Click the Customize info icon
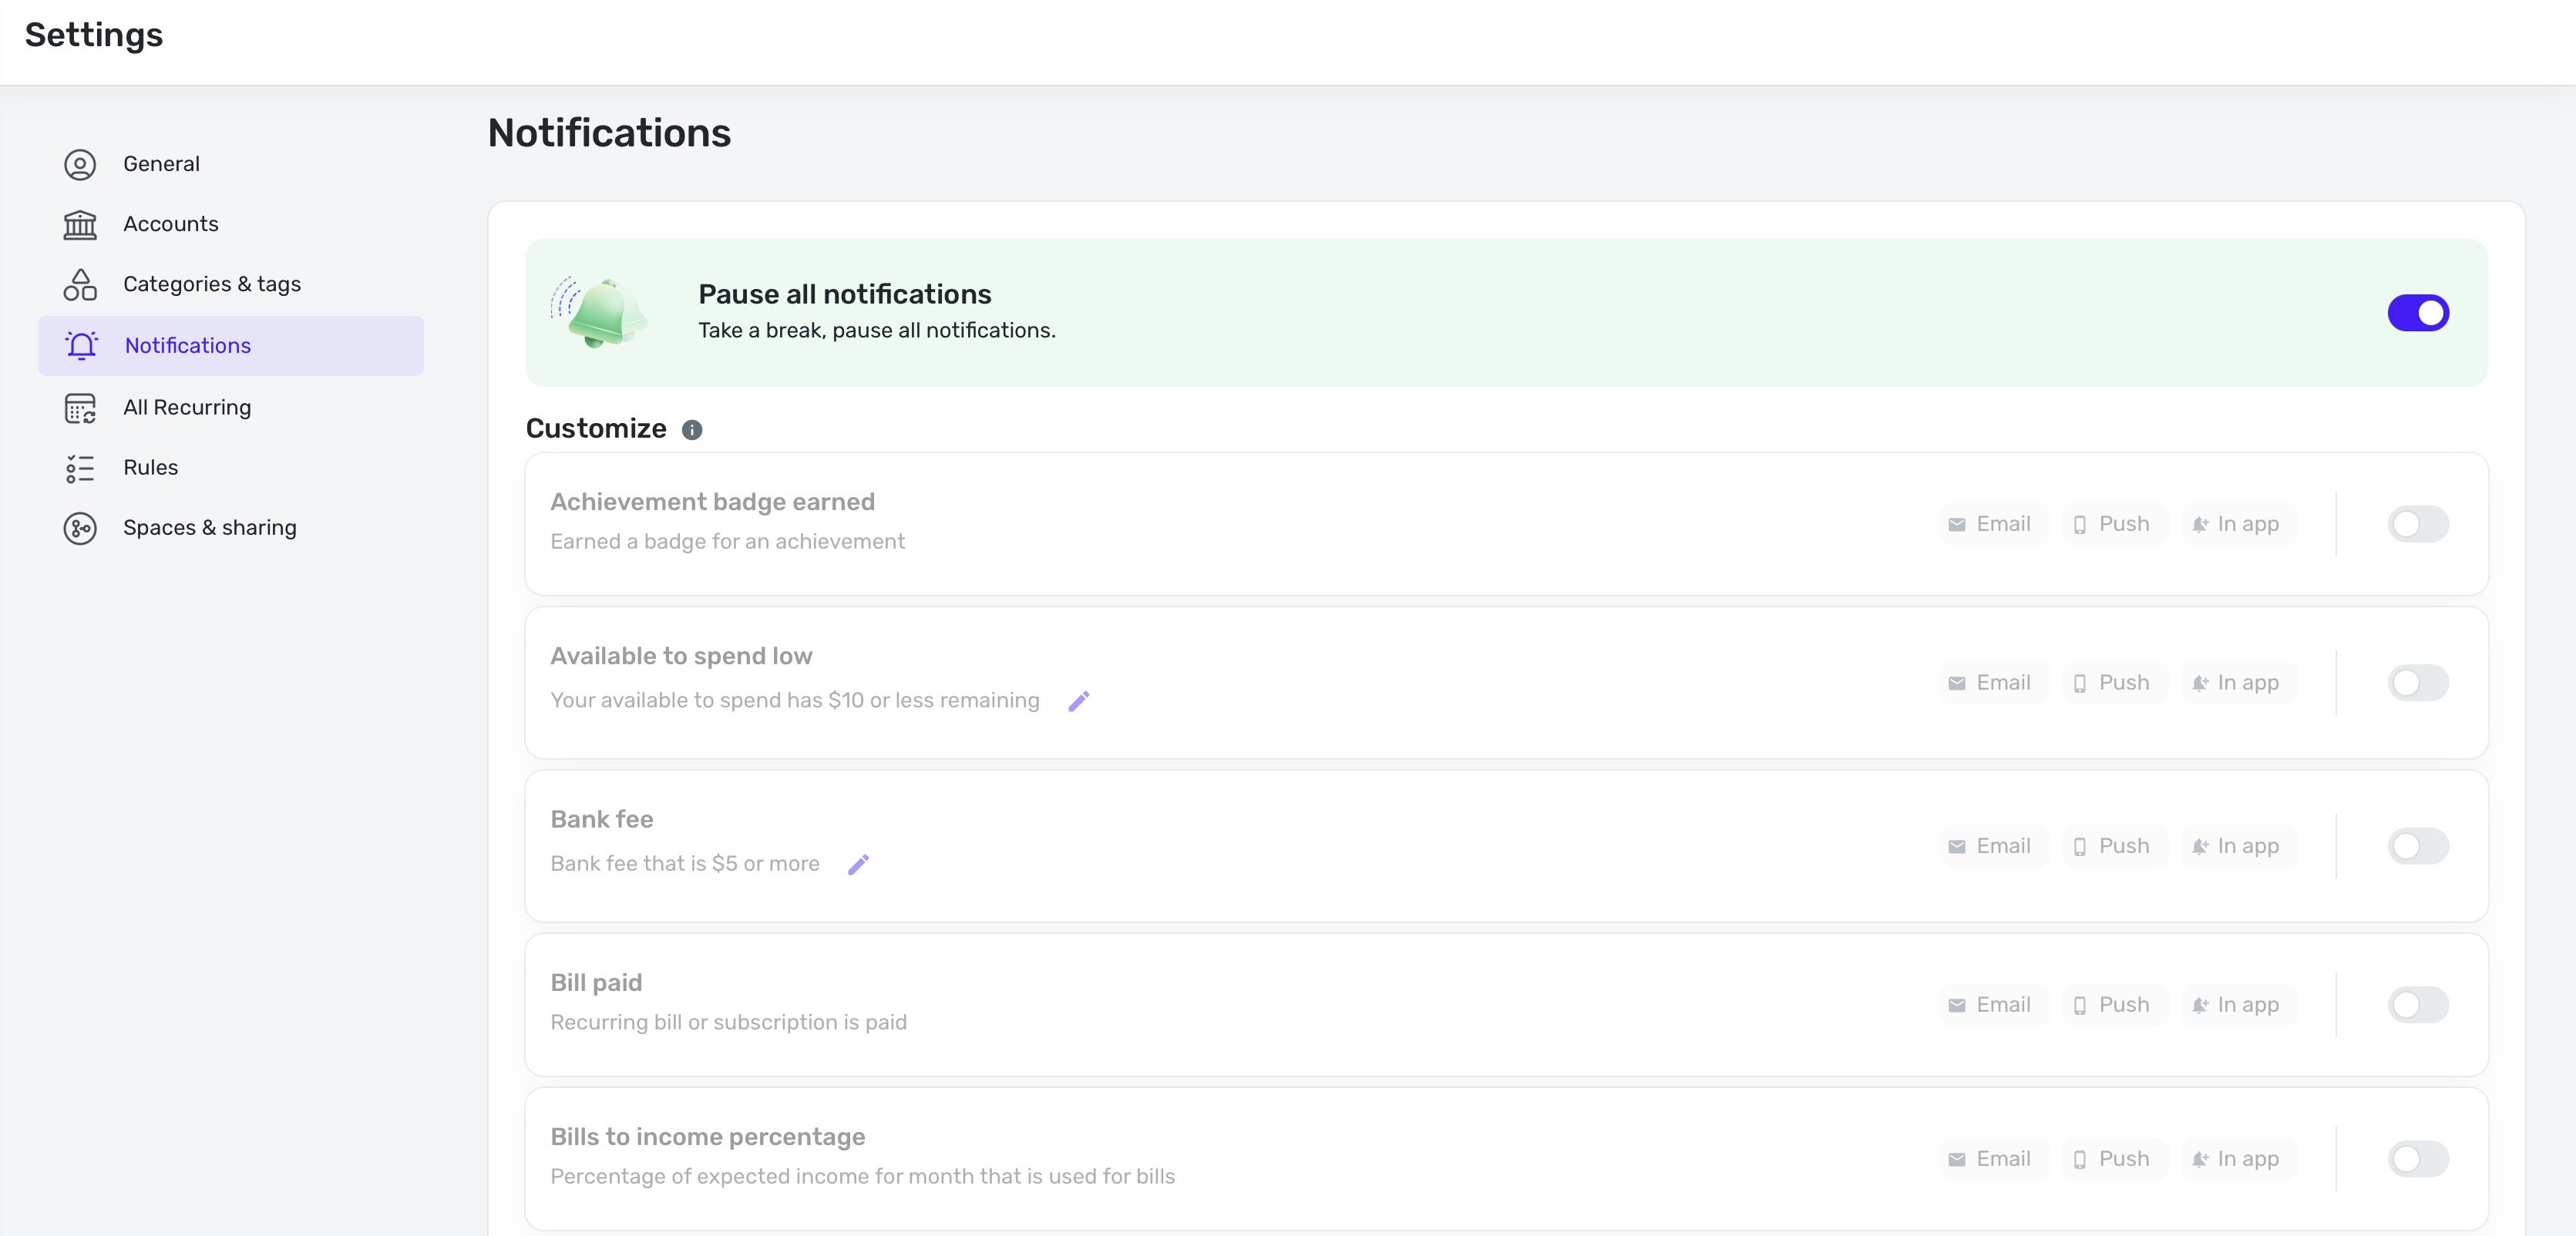 tap(692, 430)
